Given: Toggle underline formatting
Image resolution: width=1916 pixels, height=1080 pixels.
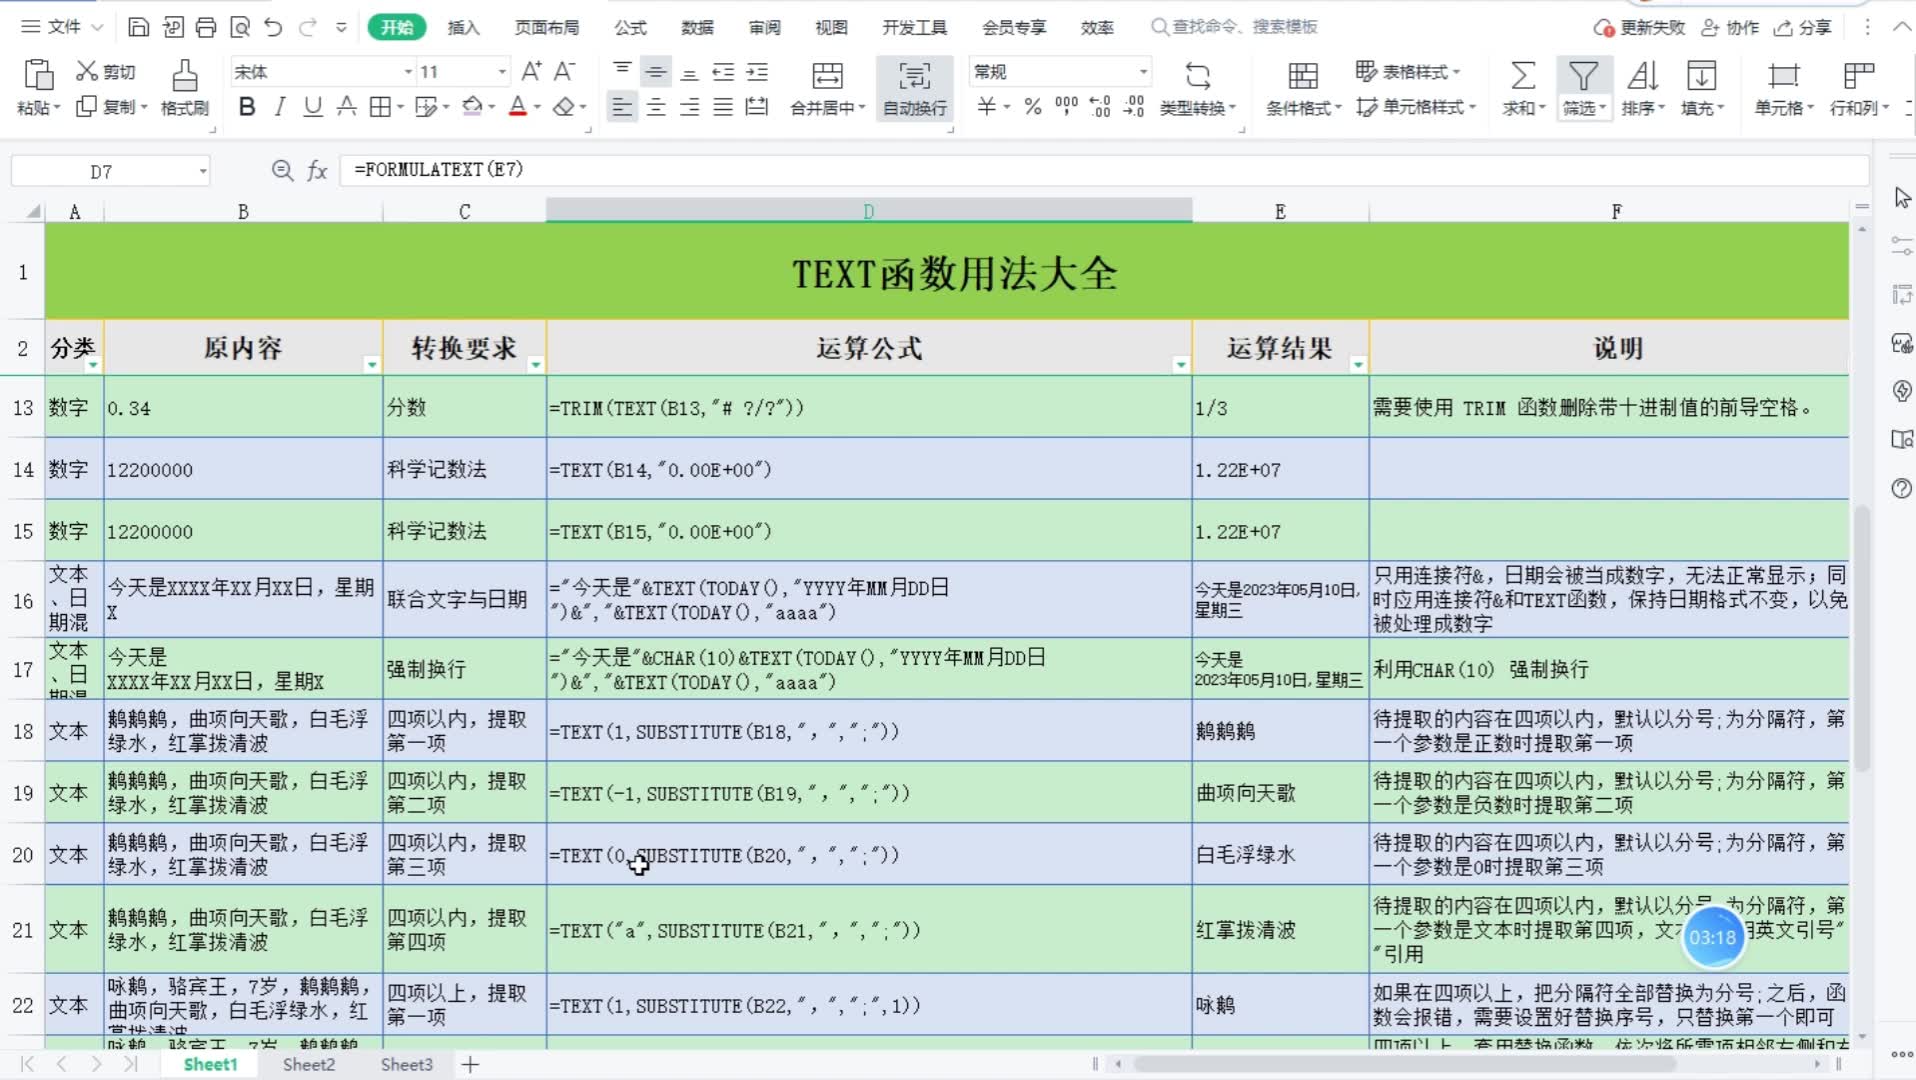Looking at the screenshot, I should tap(311, 106).
